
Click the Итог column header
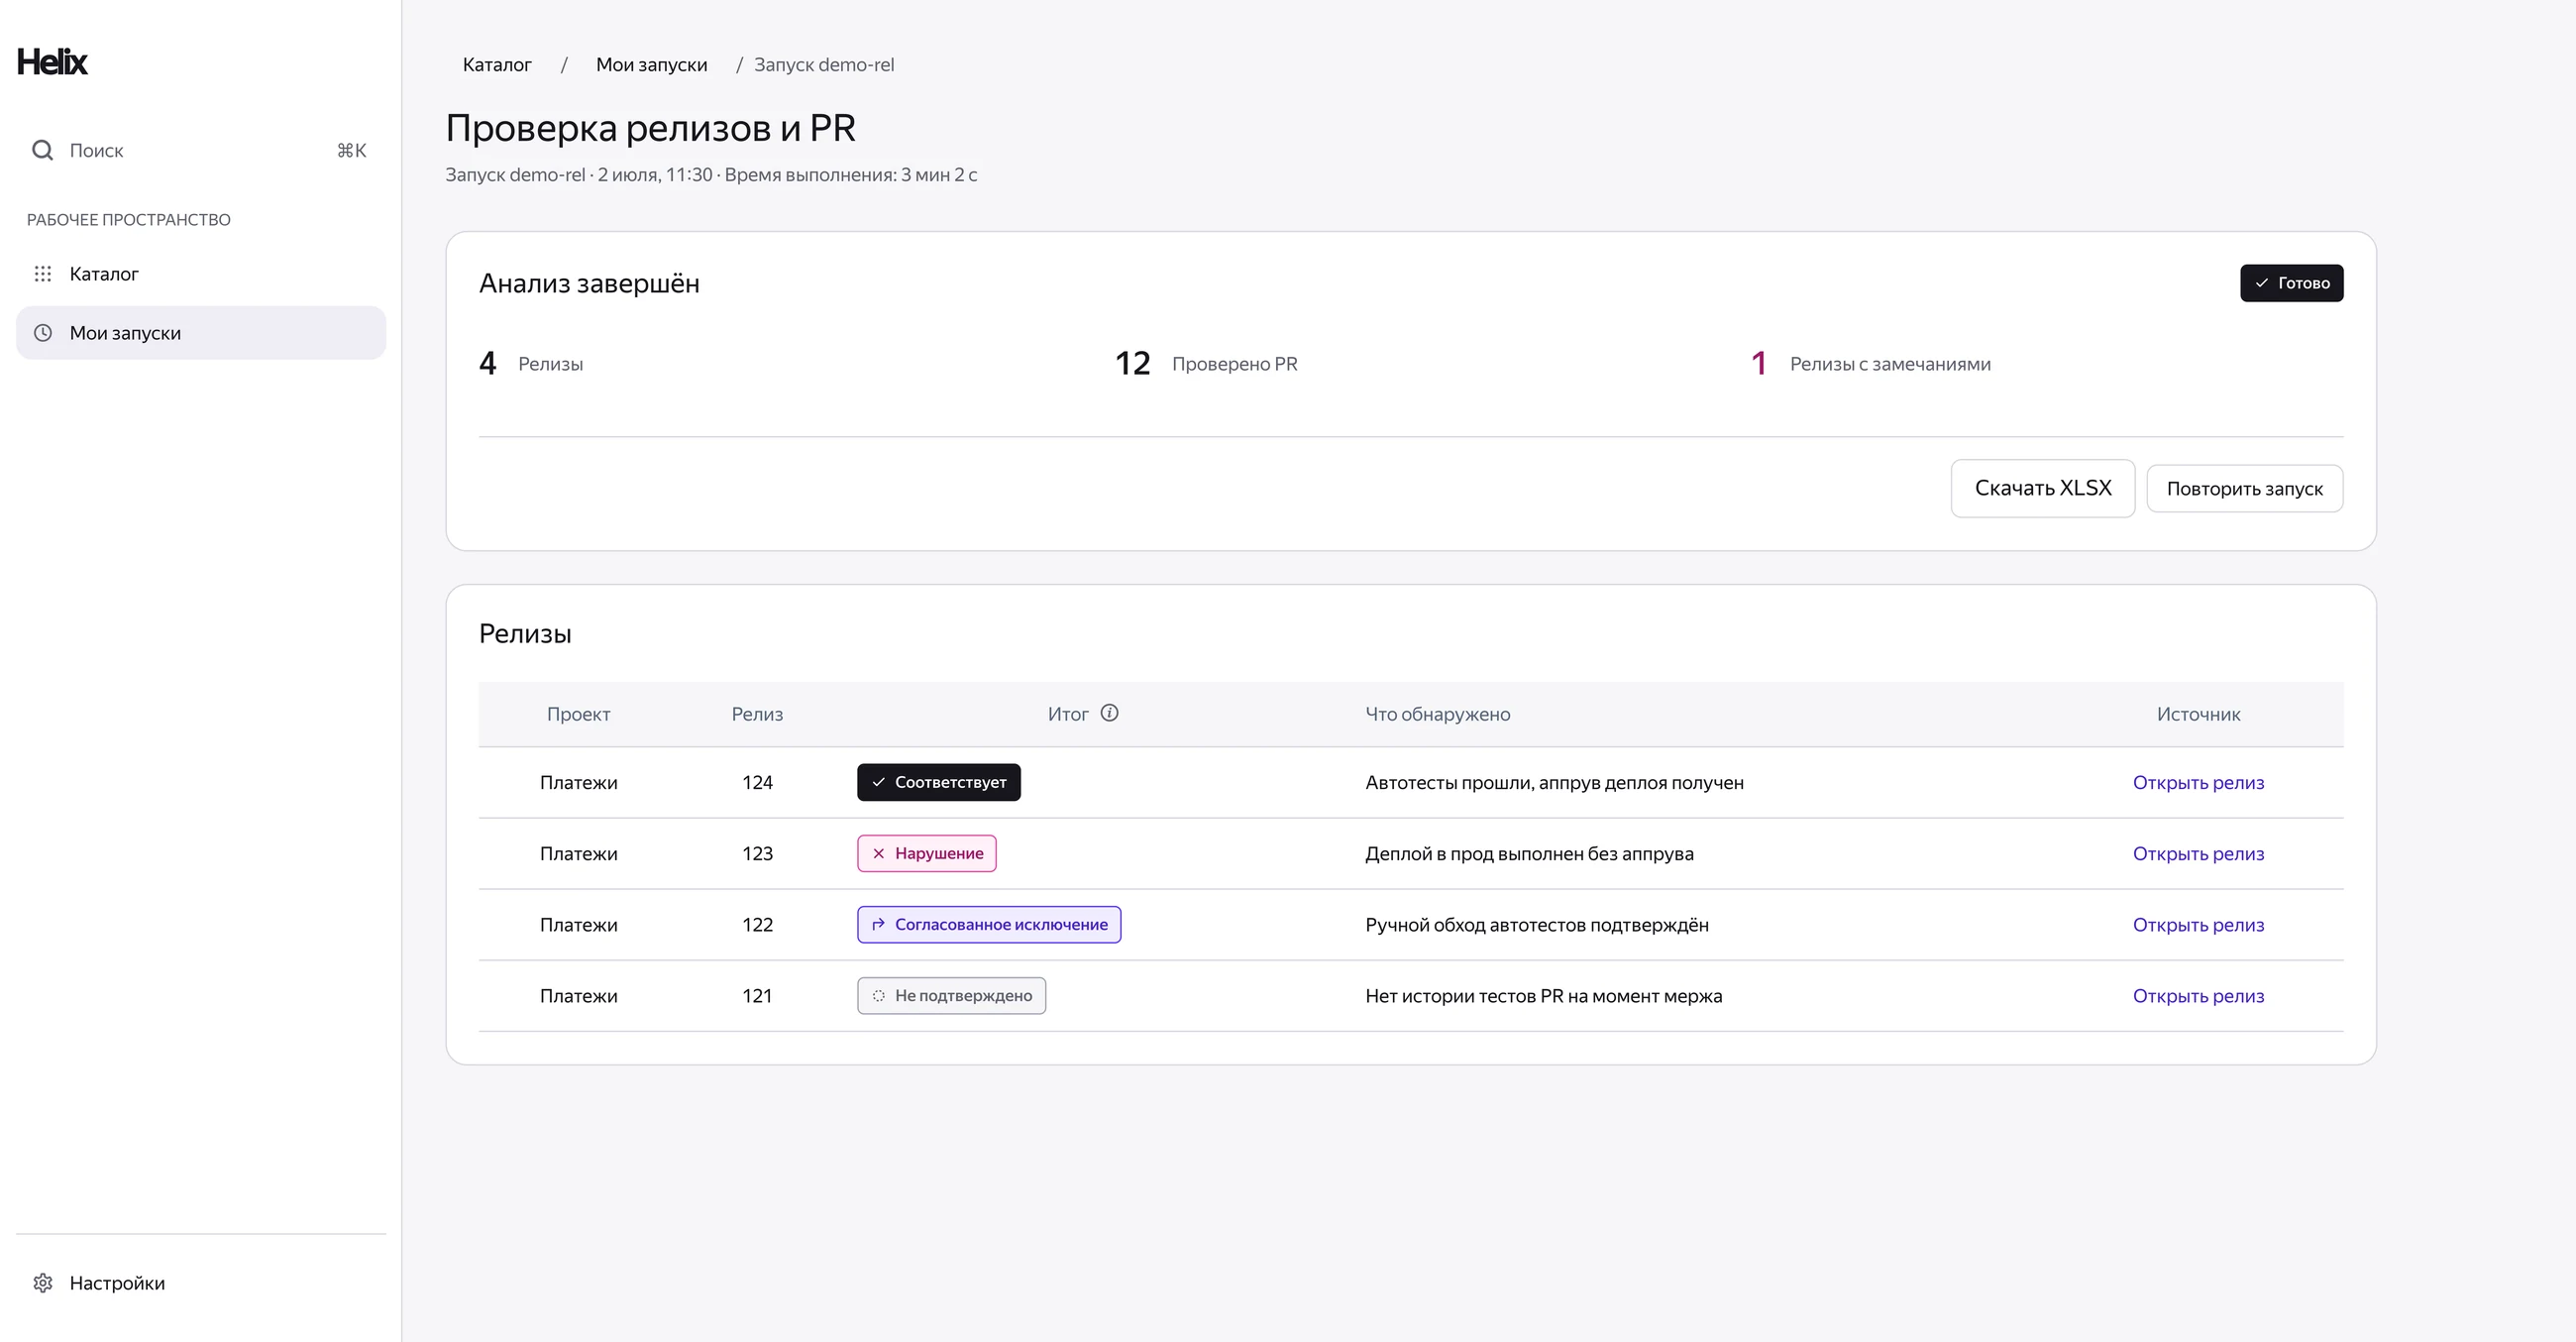(1067, 714)
